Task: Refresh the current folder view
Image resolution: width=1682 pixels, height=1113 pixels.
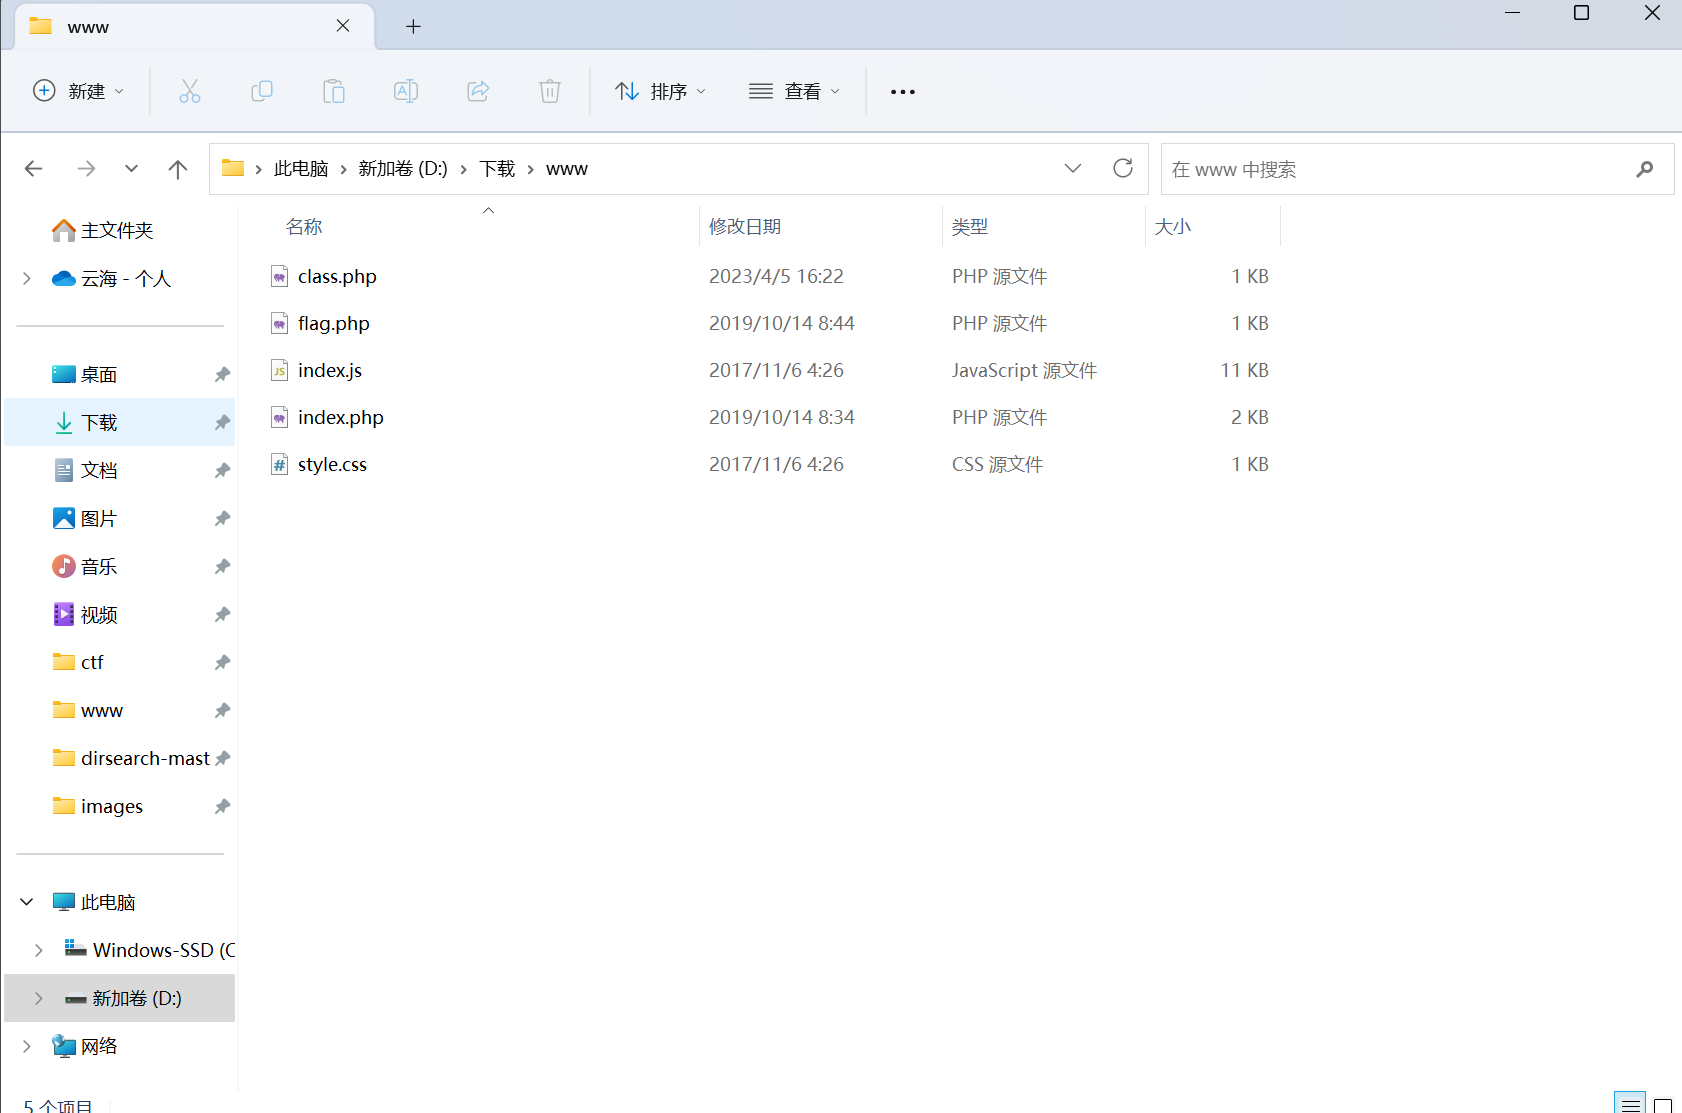Action: 1123,168
